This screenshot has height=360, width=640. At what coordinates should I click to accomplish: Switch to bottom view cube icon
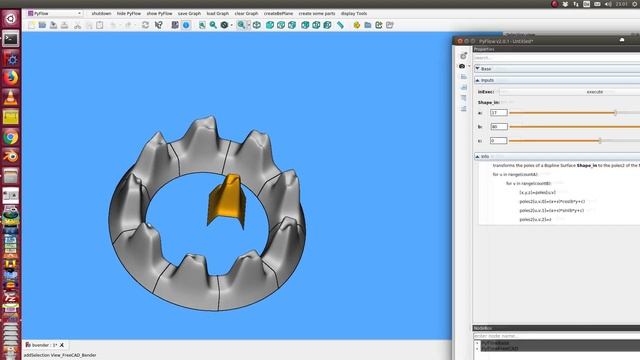pos(316,25)
